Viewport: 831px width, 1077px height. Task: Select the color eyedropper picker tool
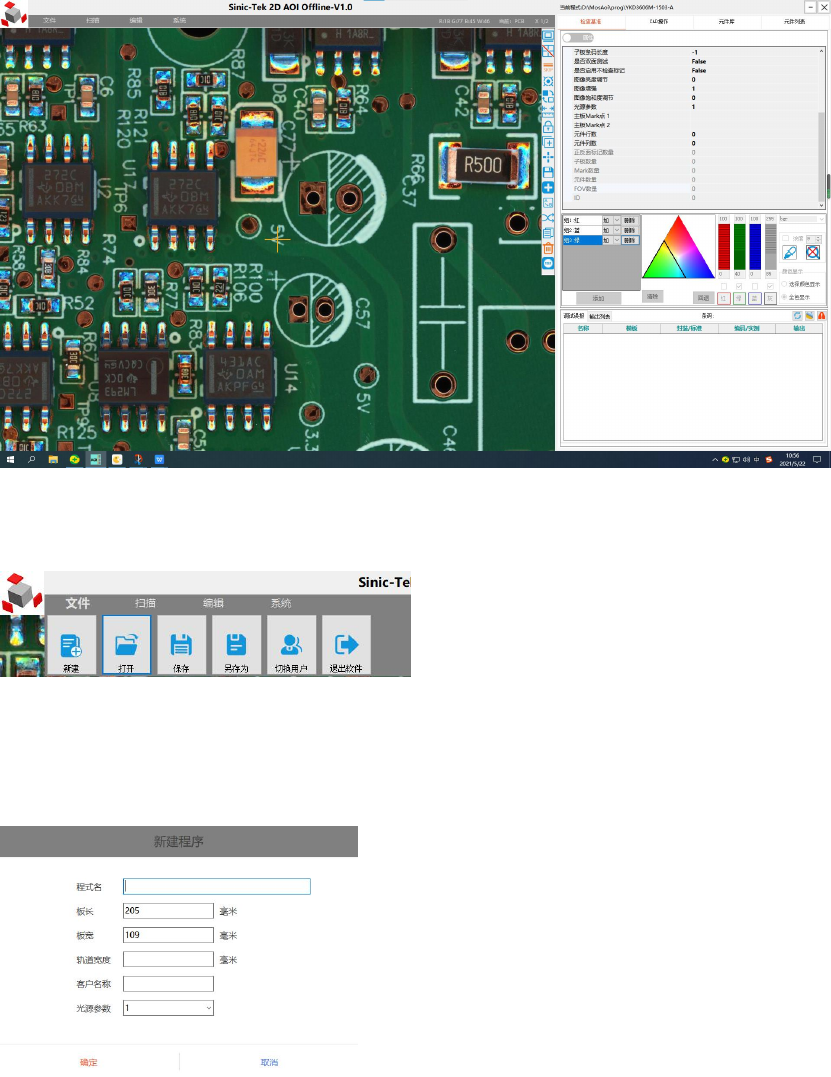click(790, 253)
